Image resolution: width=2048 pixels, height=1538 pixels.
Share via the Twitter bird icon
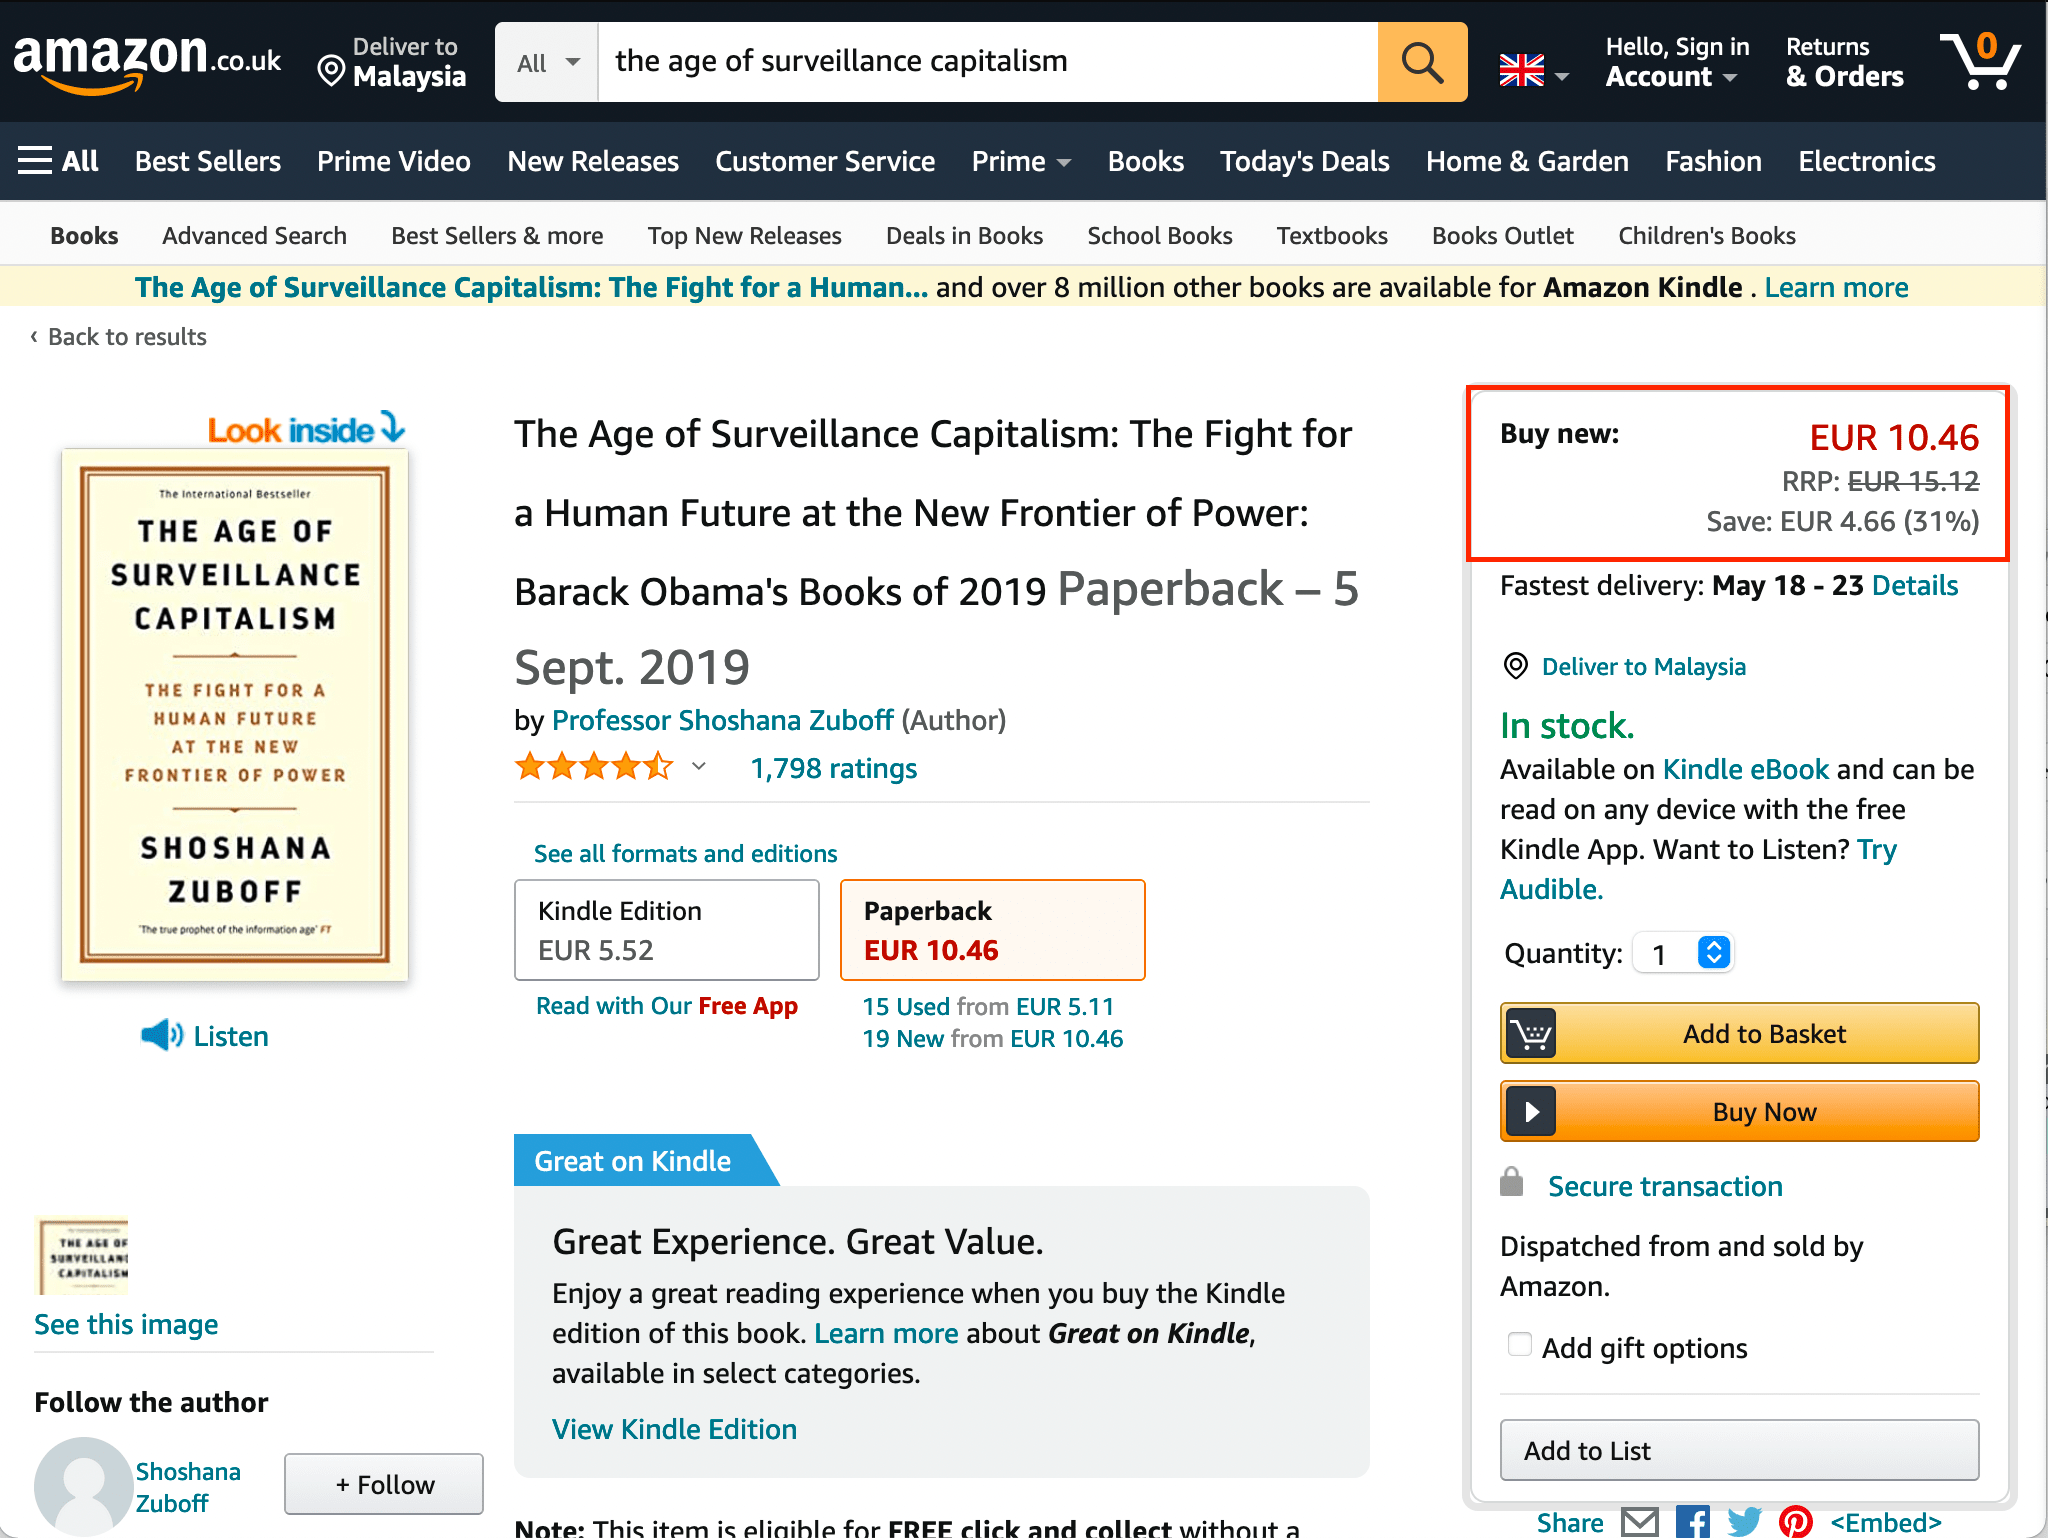pos(1744,1521)
